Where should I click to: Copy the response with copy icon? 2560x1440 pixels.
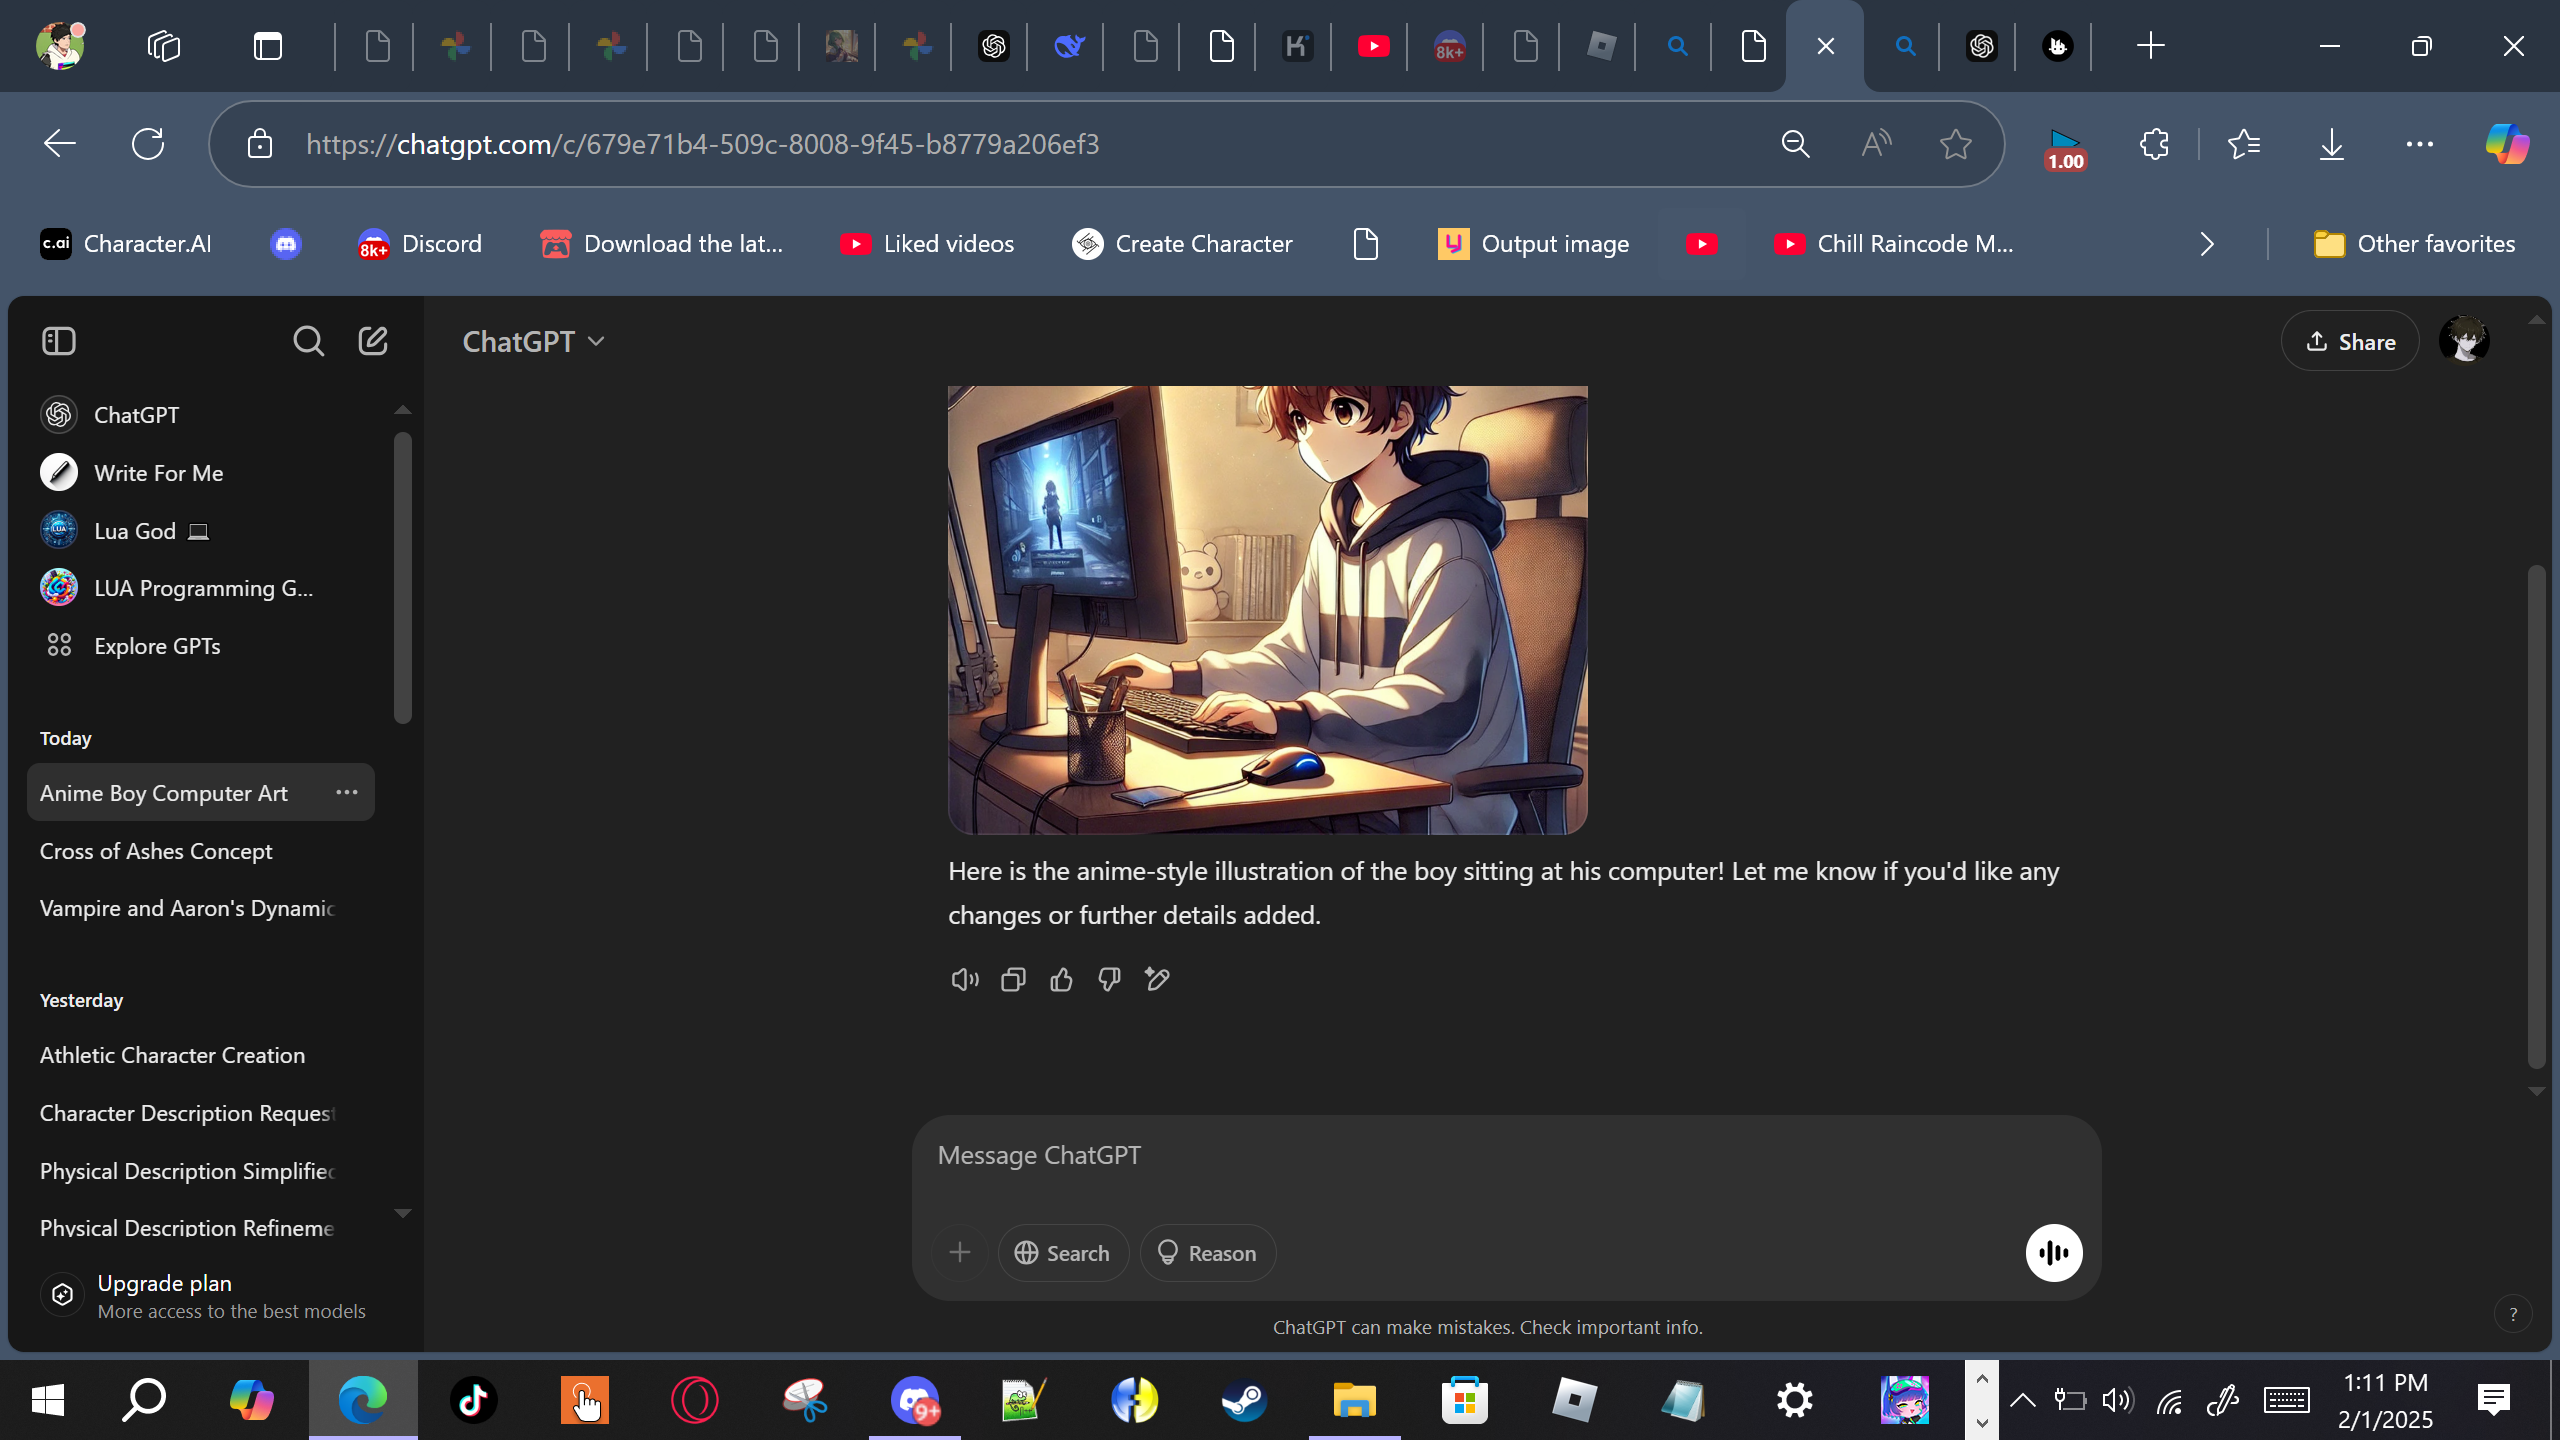[x=1013, y=979]
